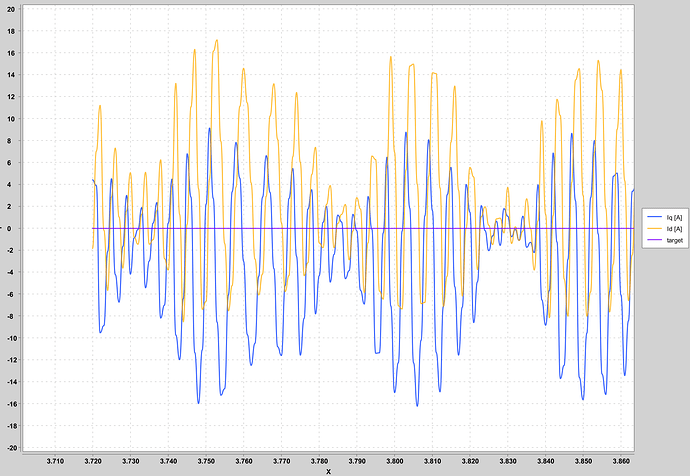Click the 3.720 x-axis tick label
This screenshot has width=690, height=476.
93,461
